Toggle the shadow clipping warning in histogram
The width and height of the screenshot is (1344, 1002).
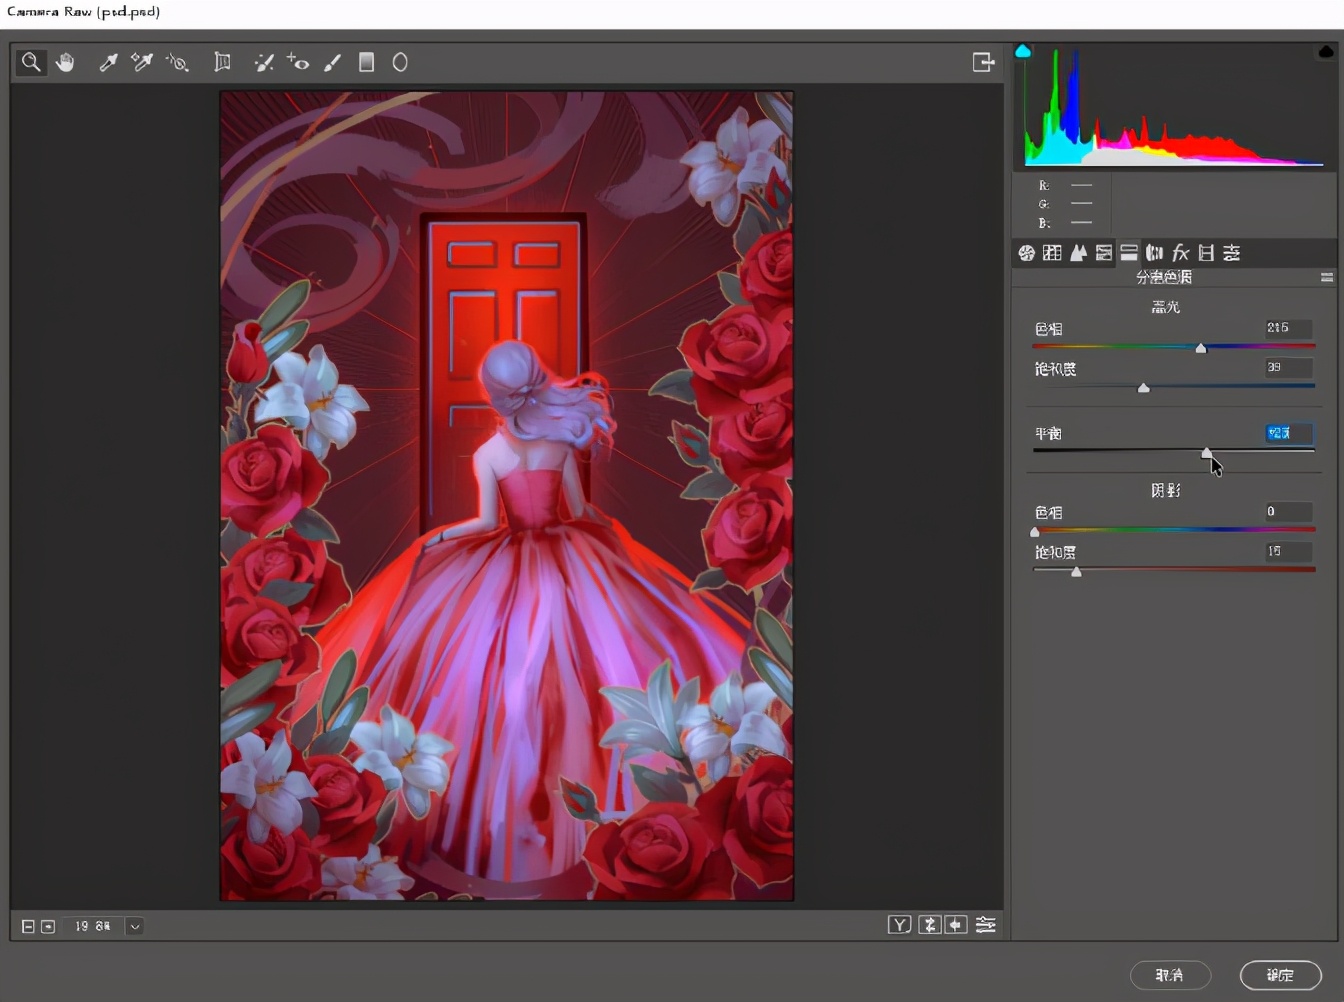pos(1023,51)
